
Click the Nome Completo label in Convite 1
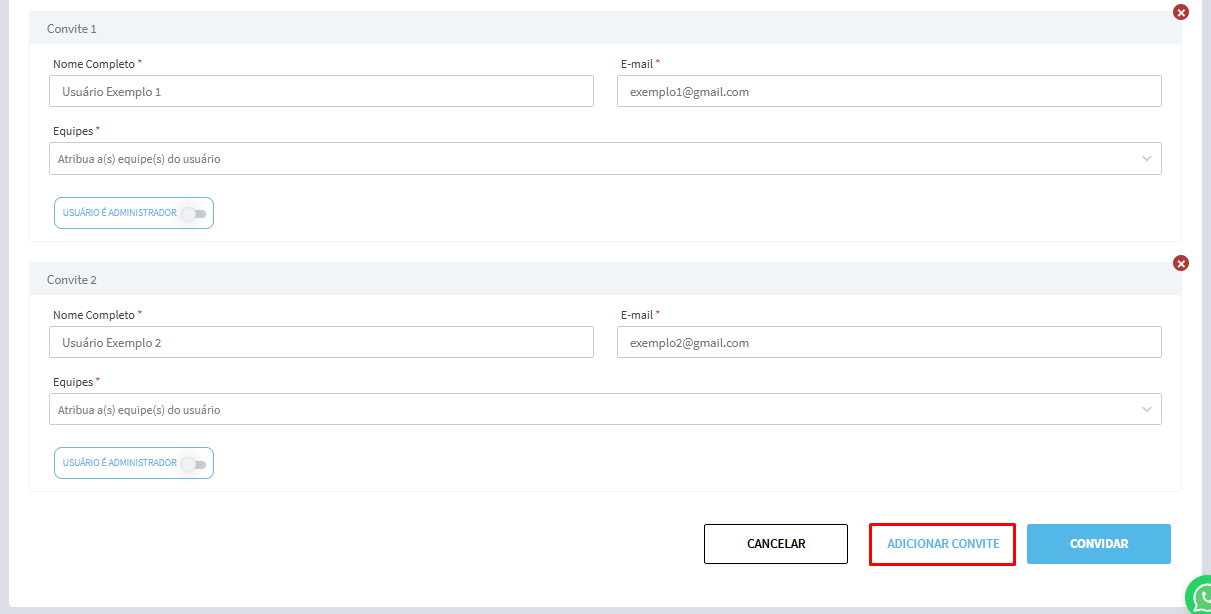(x=94, y=64)
